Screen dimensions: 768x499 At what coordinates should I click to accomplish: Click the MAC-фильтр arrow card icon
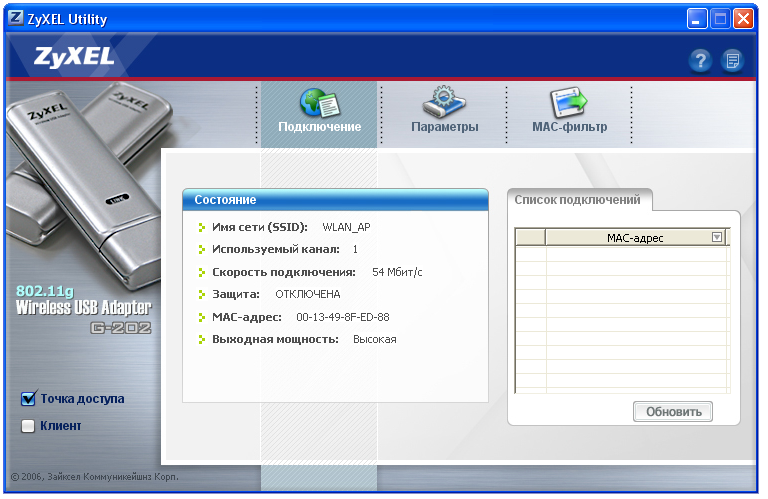[x=569, y=102]
